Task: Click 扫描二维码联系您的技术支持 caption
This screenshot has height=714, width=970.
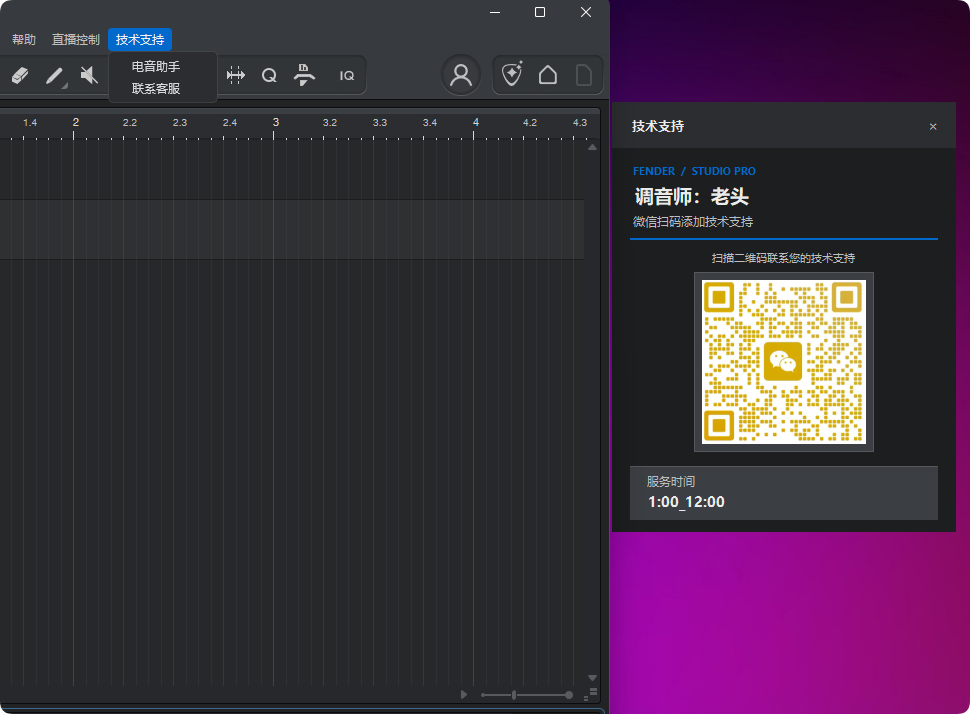Action: [x=783, y=258]
